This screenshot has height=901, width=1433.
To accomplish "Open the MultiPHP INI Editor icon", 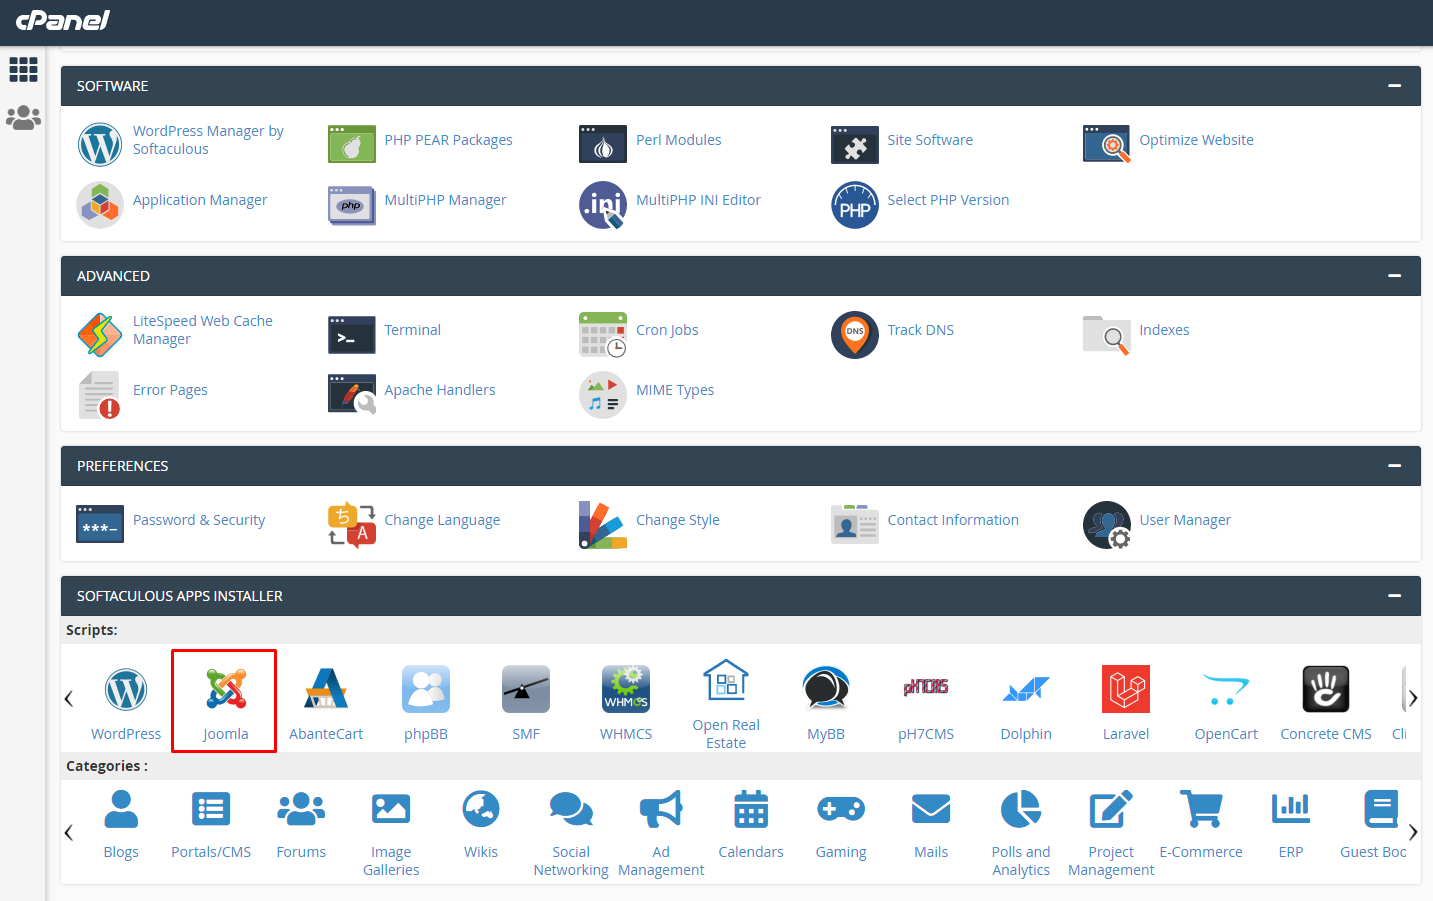I will (x=603, y=205).
